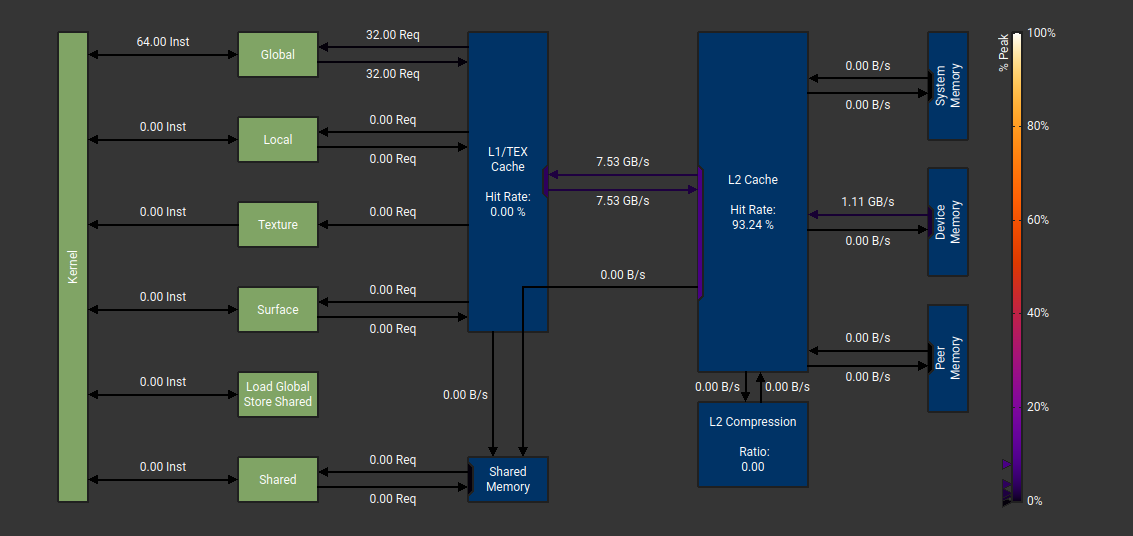Image resolution: width=1133 pixels, height=536 pixels.
Task: Click the 64.00 Inst label
Action: coord(163,42)
